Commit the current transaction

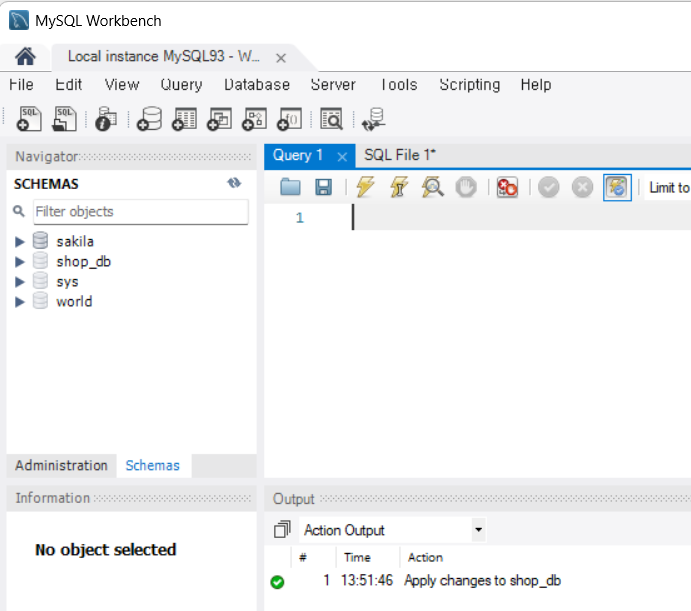[549, 187]
